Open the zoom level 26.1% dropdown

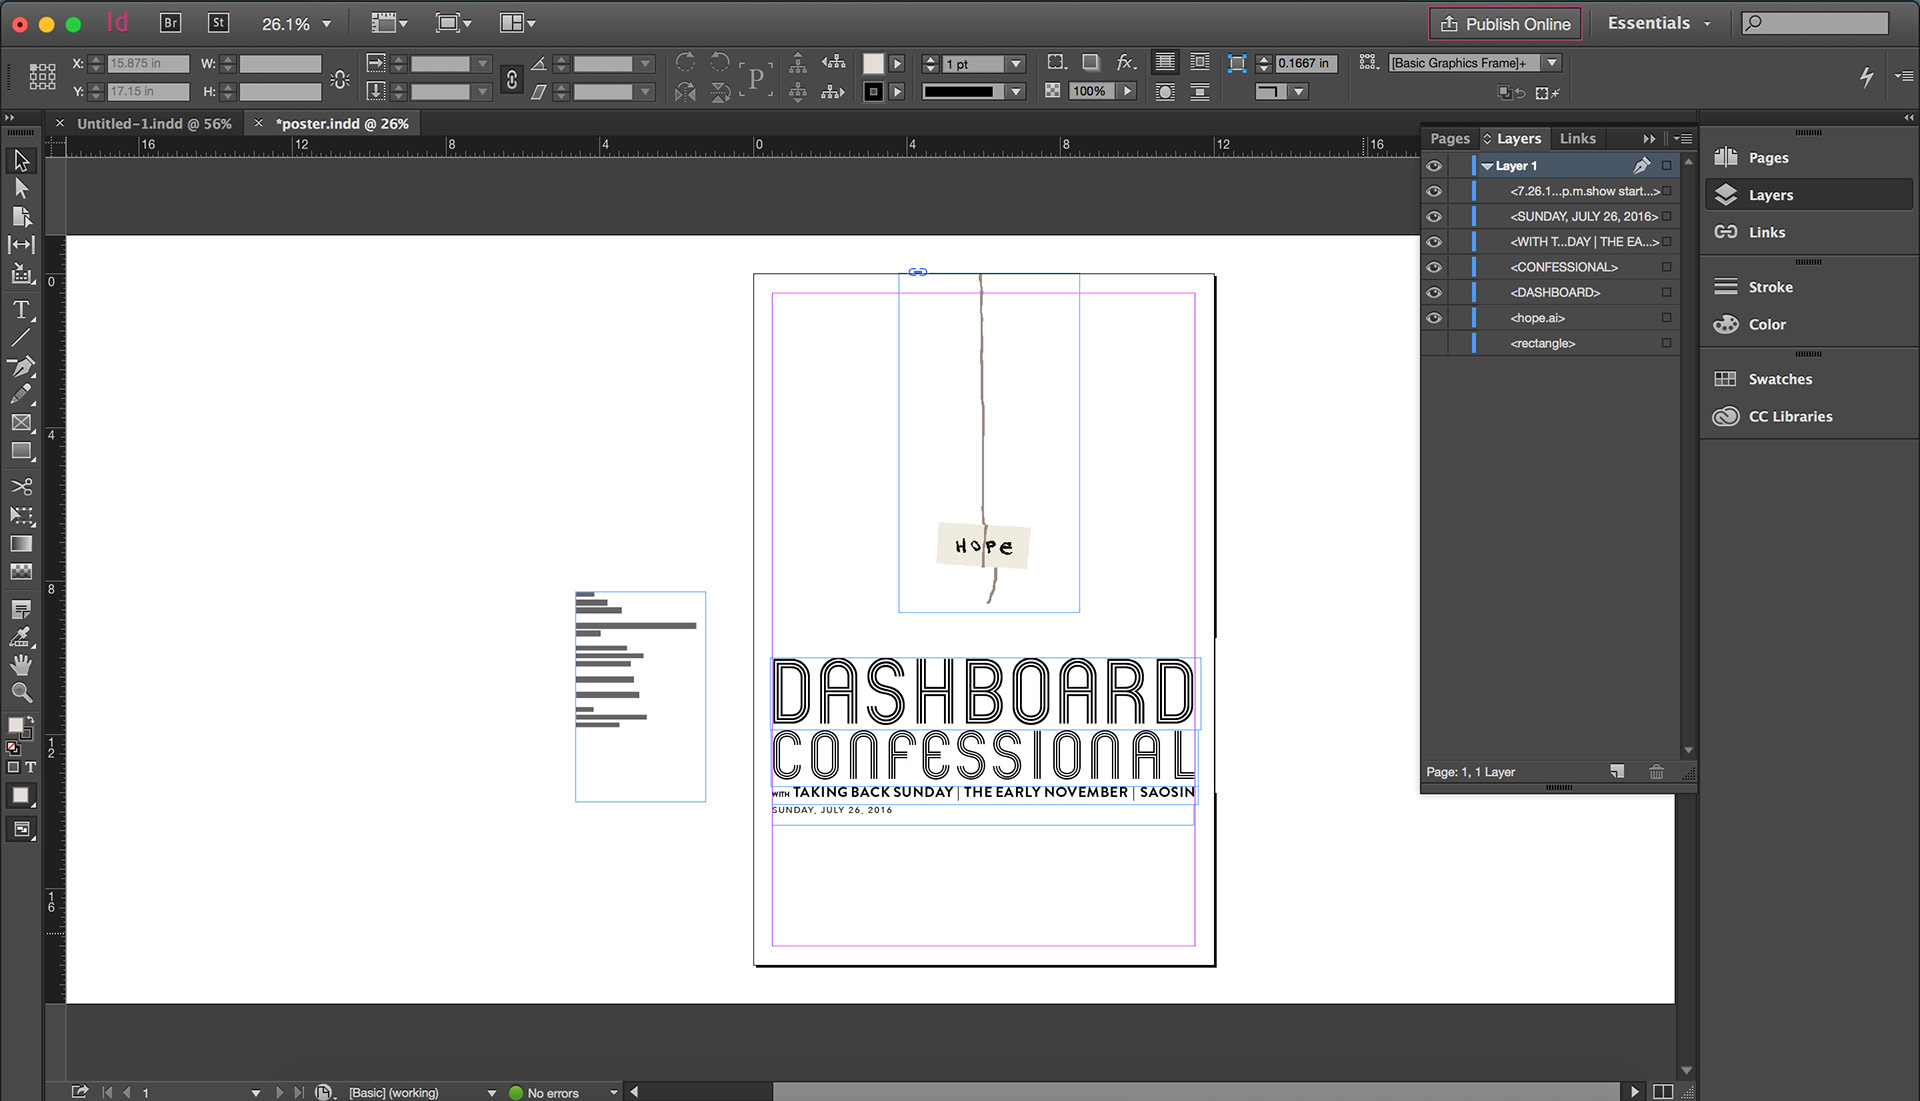pyautogui.click(x=326, y=24)
